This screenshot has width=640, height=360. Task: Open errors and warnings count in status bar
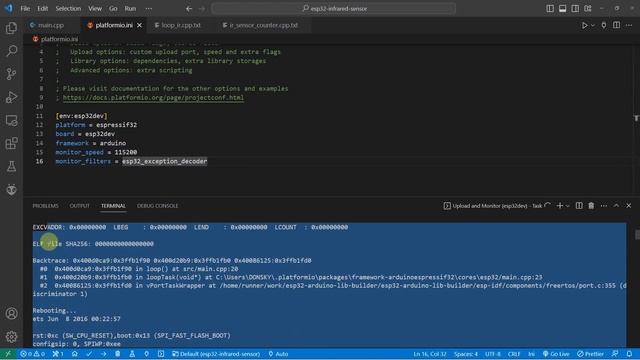(33, 354)
